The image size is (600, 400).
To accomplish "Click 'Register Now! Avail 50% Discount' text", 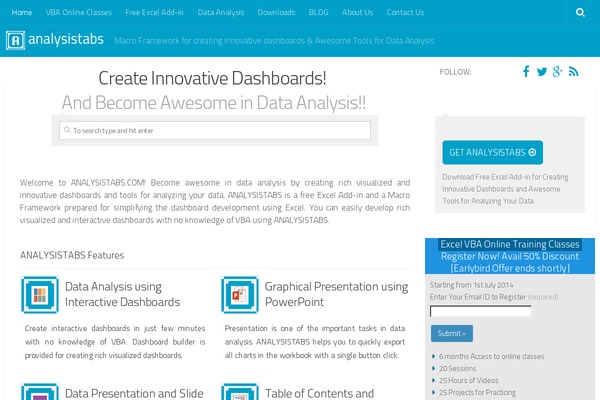I will click(x=510, y=256).
